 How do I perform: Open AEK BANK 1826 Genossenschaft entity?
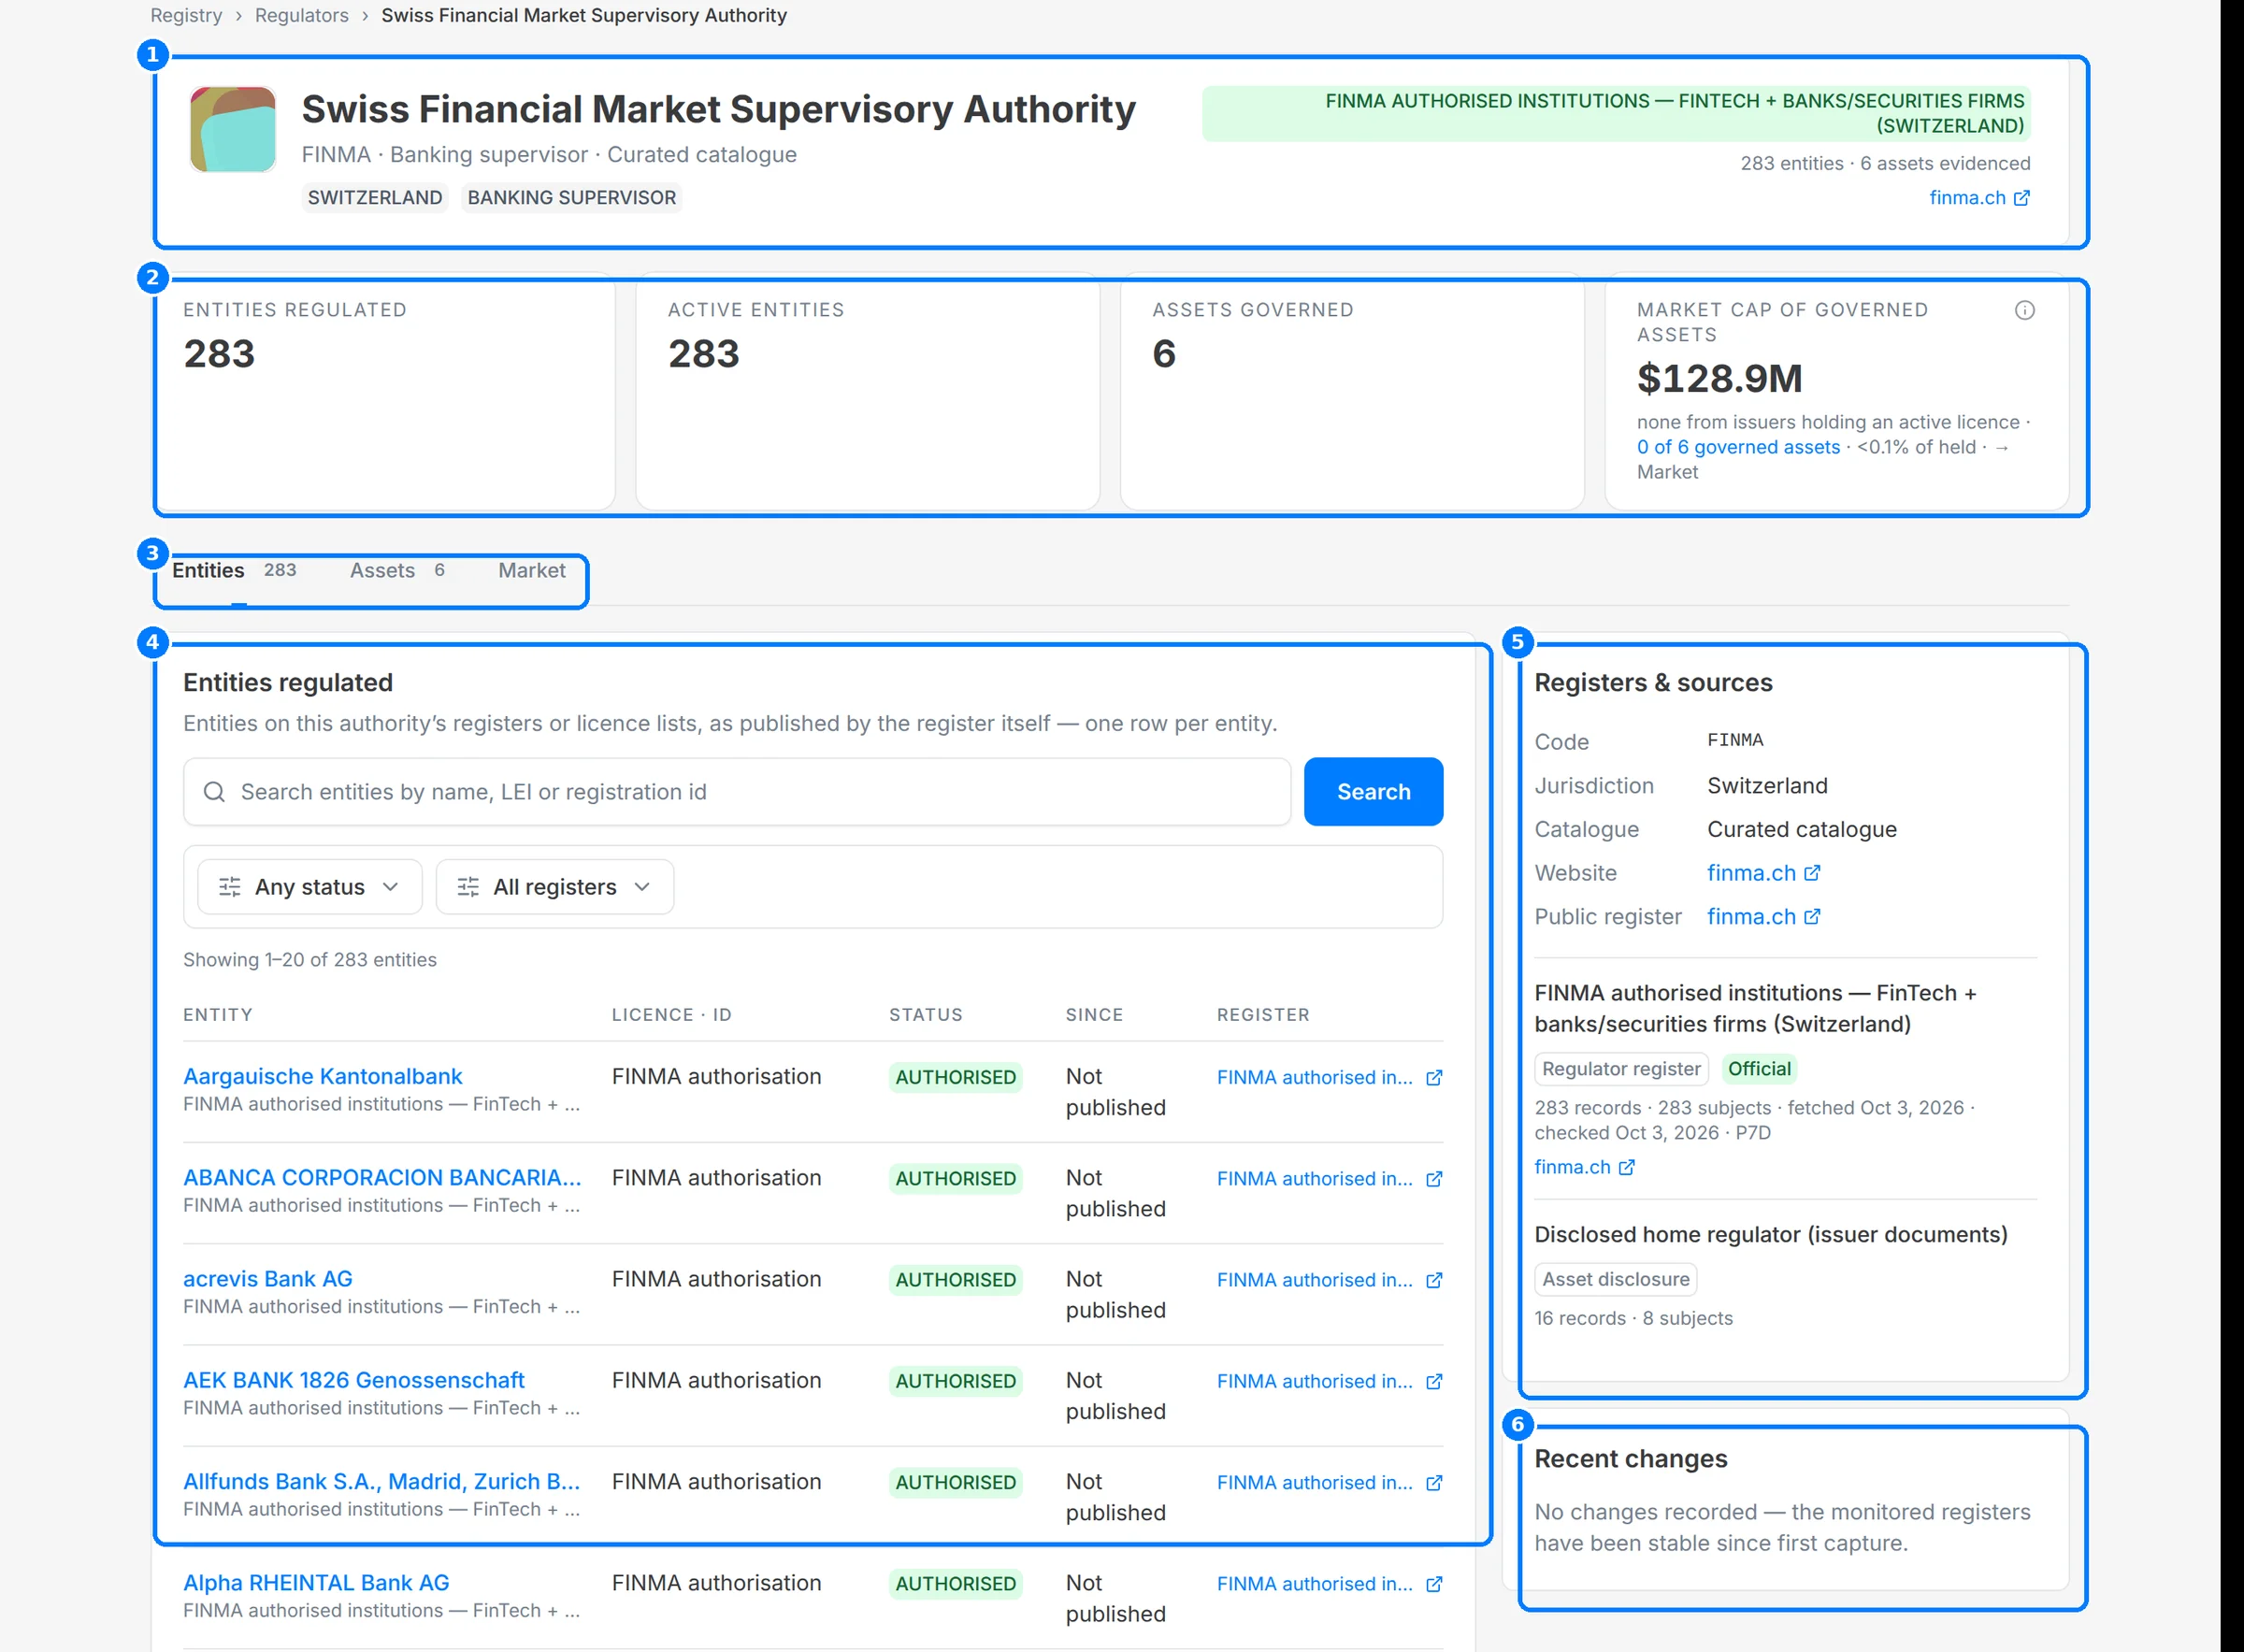(x=354, y=1380)
